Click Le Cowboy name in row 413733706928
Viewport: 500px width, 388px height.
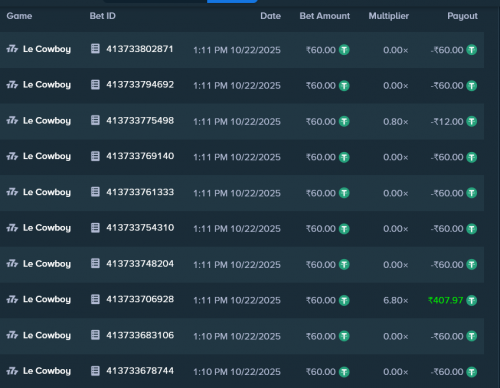(x=47, y=299)
